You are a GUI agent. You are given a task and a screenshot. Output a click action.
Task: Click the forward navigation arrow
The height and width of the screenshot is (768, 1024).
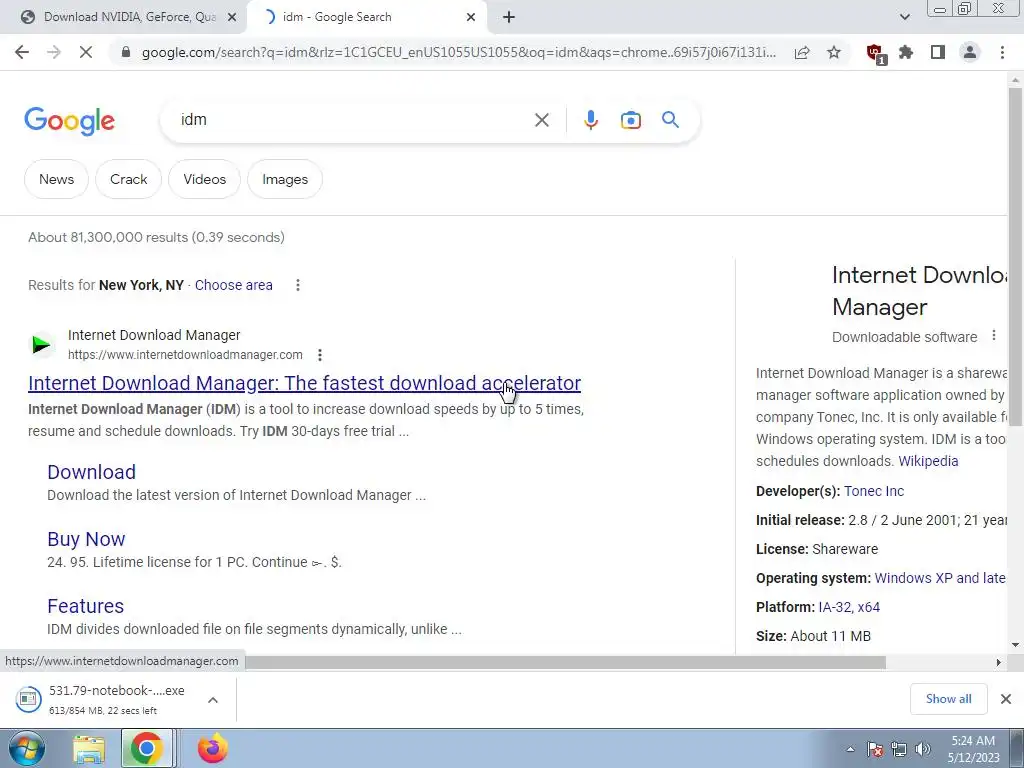(x=54, y=52)
